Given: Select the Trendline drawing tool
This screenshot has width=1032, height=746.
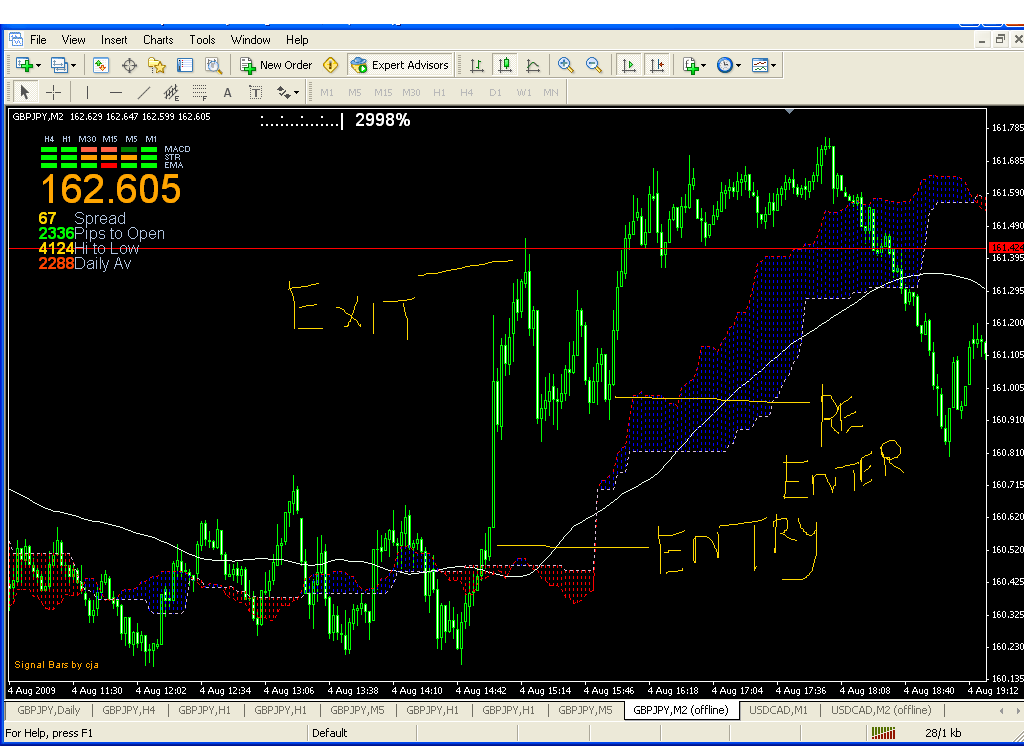Looking at the screenshot, I should (143, 92).
